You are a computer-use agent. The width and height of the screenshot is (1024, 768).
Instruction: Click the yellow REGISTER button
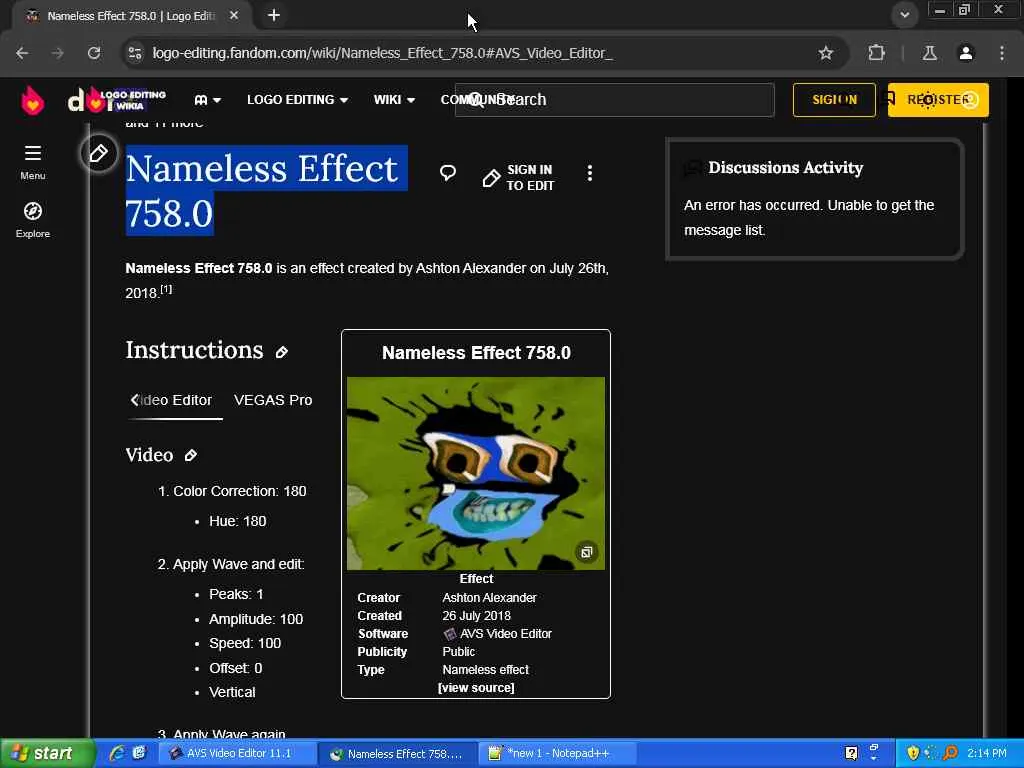click(x=938, y=100)
